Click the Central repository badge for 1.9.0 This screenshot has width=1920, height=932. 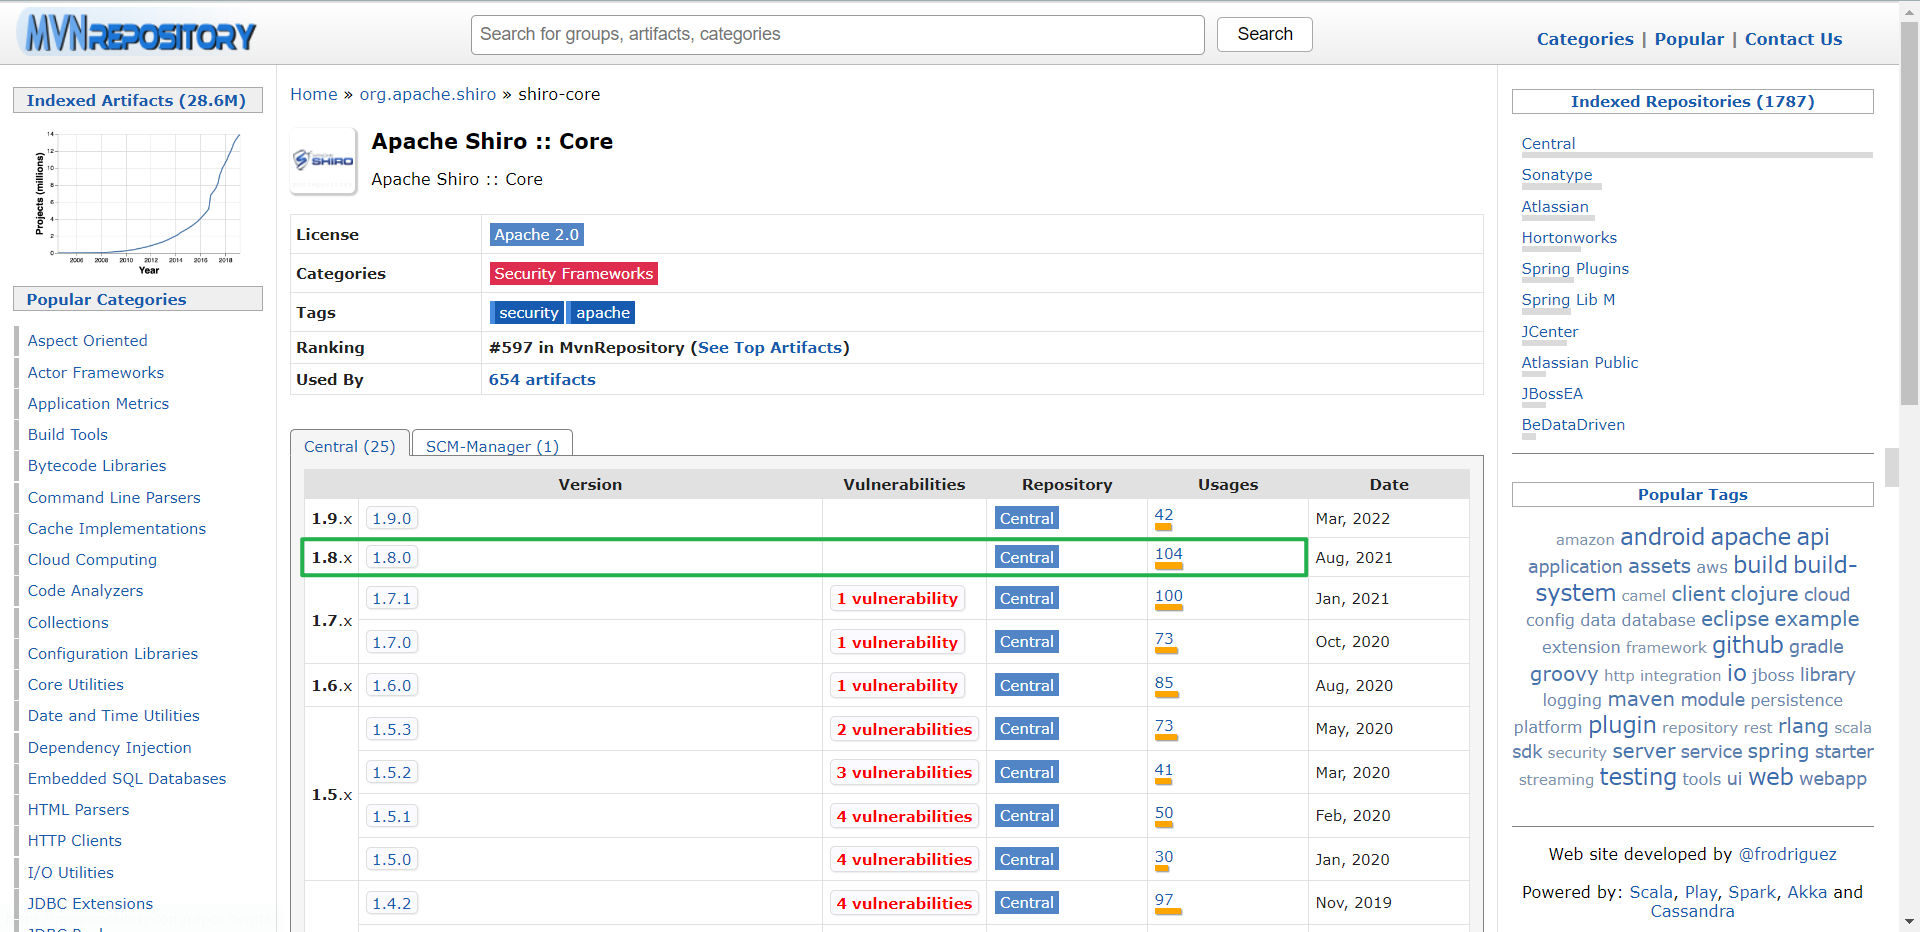pos(1026,518)
